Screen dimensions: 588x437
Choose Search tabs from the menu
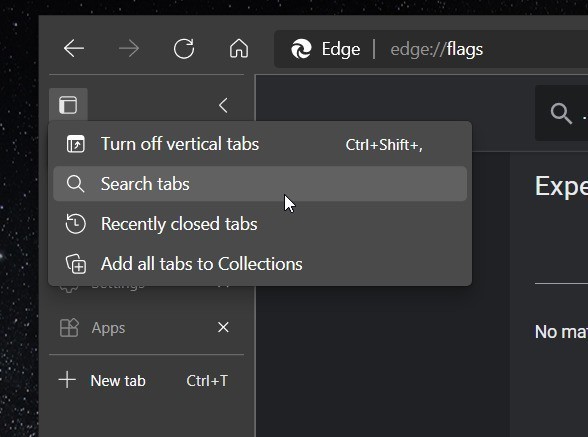tap(260, 184)
